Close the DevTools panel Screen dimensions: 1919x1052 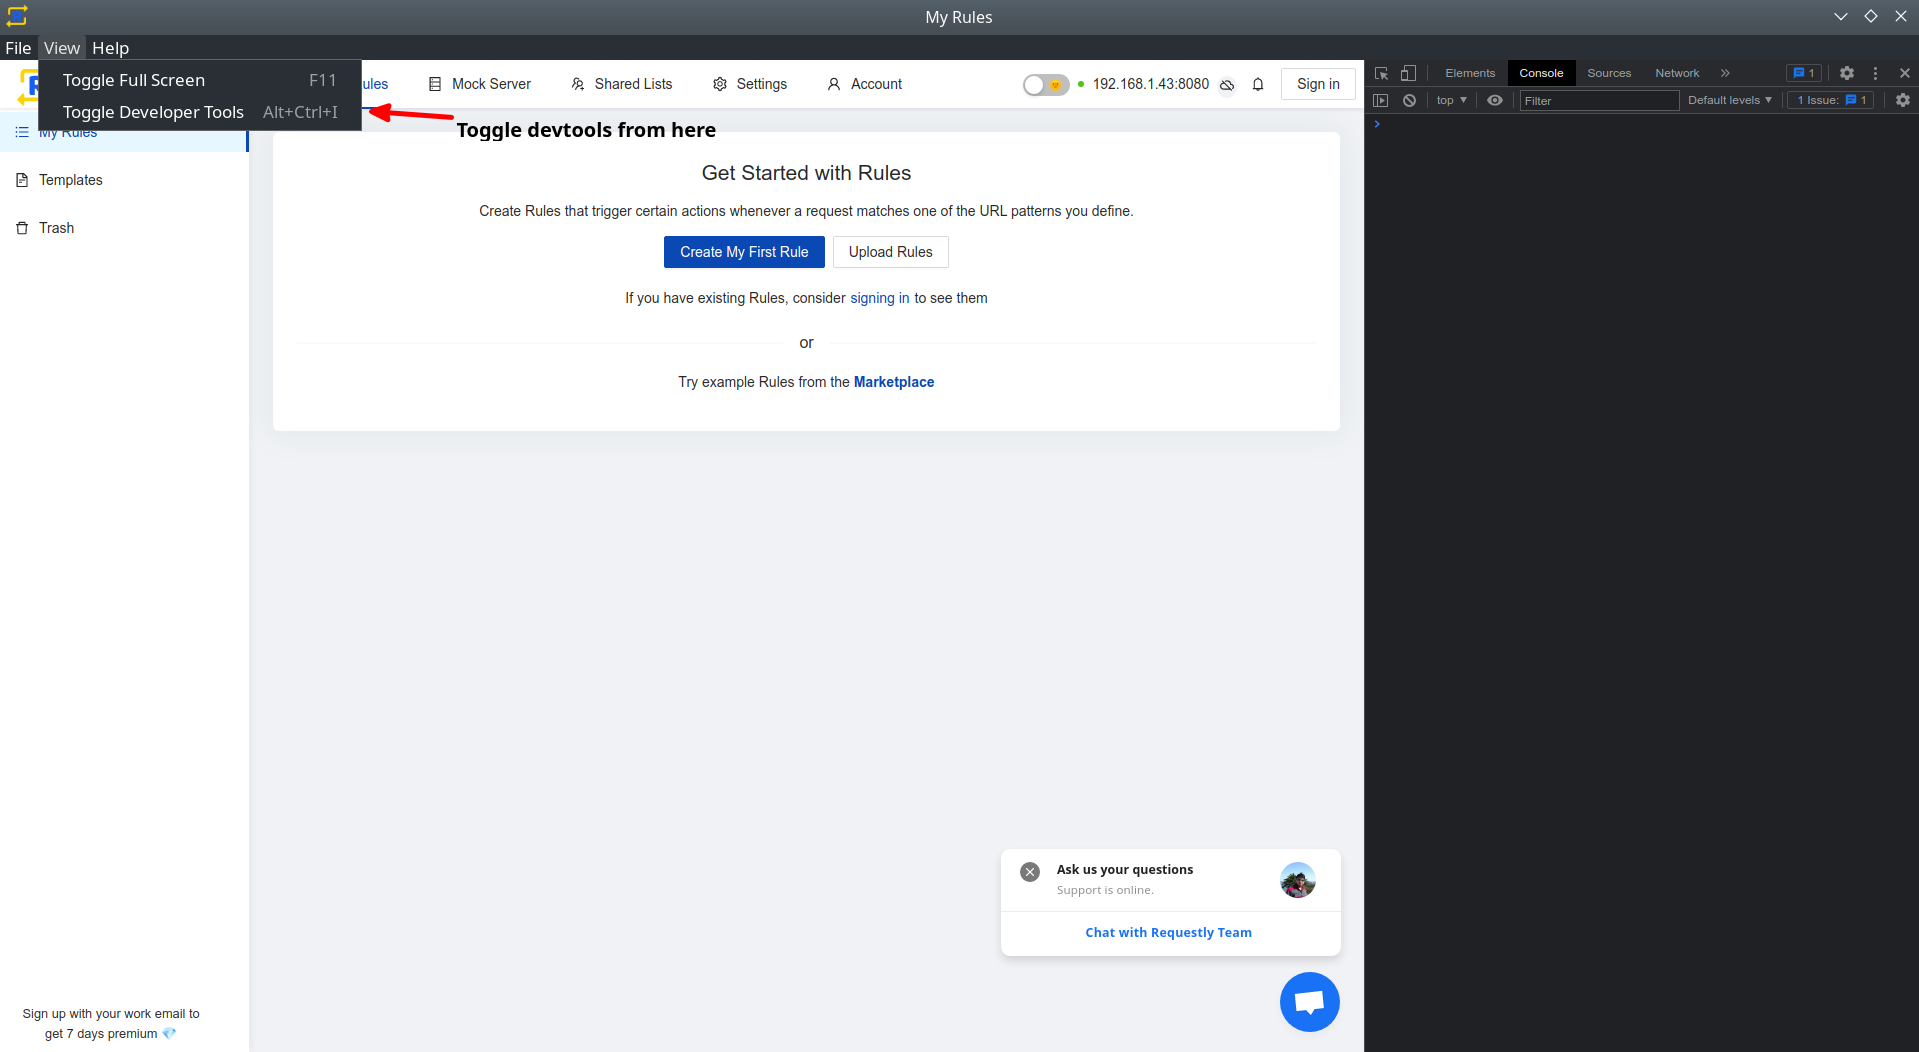(x=1904, y=73)
